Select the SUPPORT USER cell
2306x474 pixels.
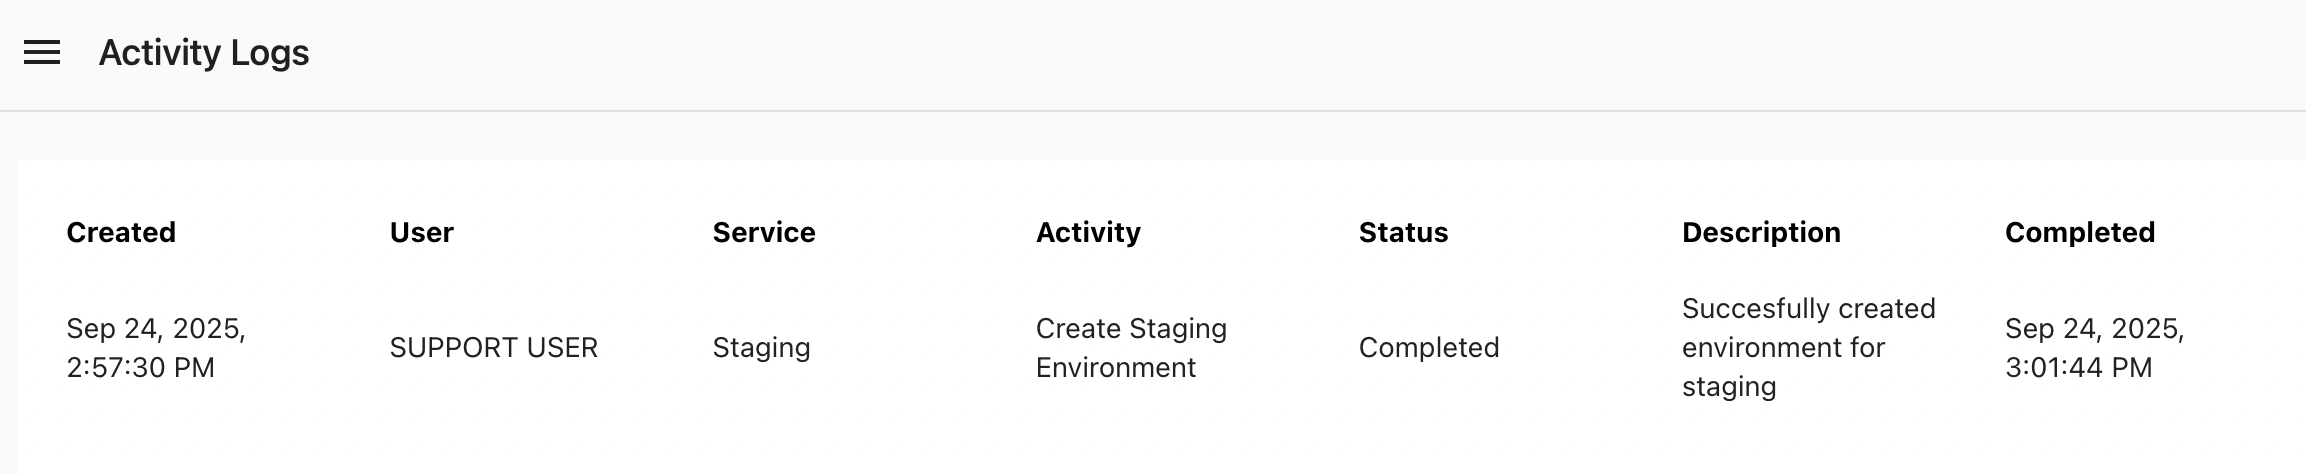tap(493, 347)
